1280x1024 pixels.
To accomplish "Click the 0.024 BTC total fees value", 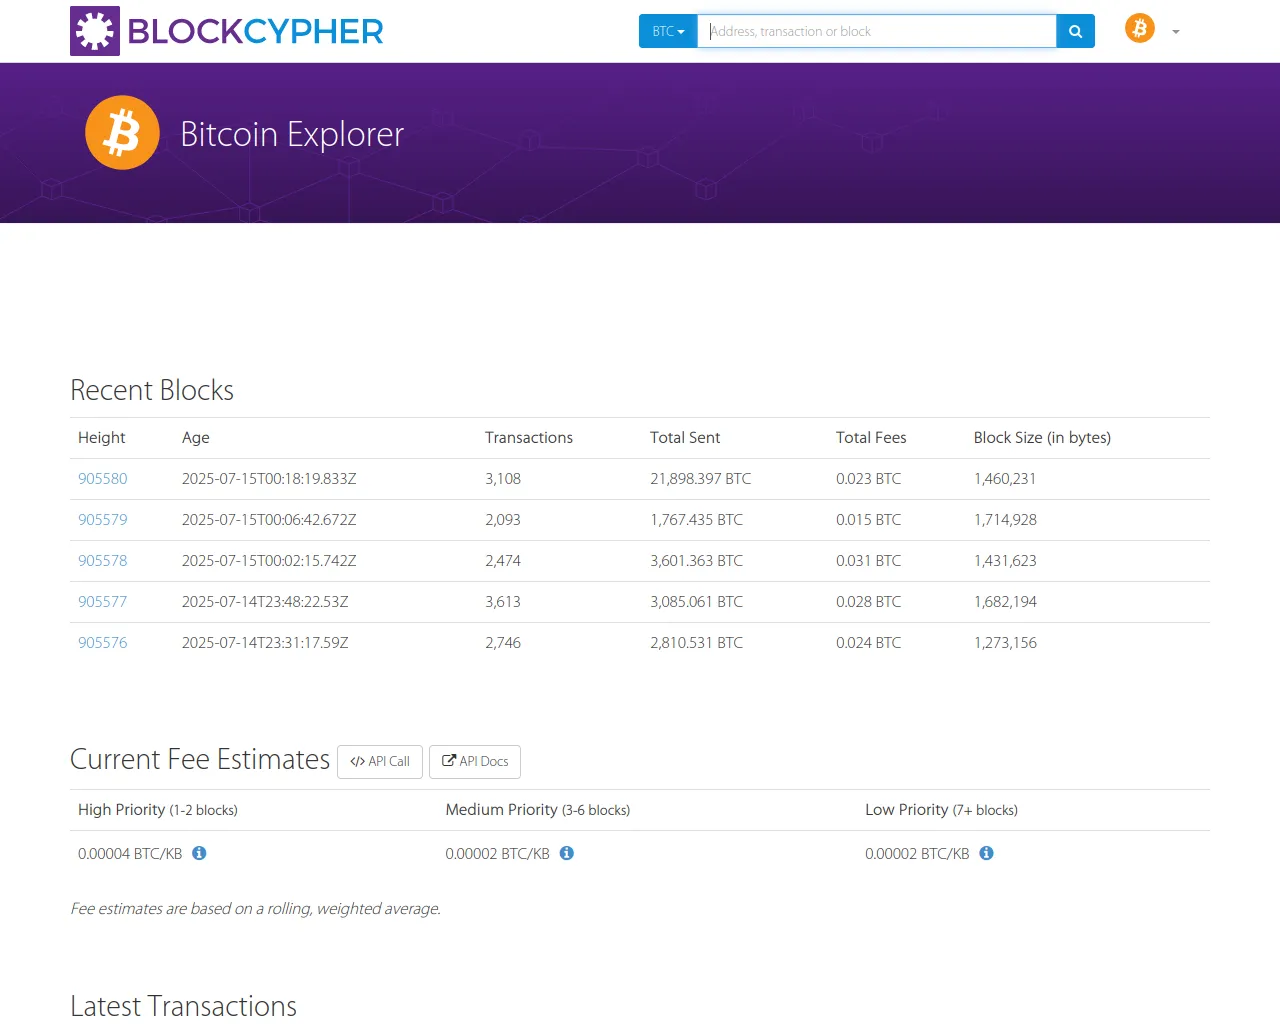I will [869, 643].
